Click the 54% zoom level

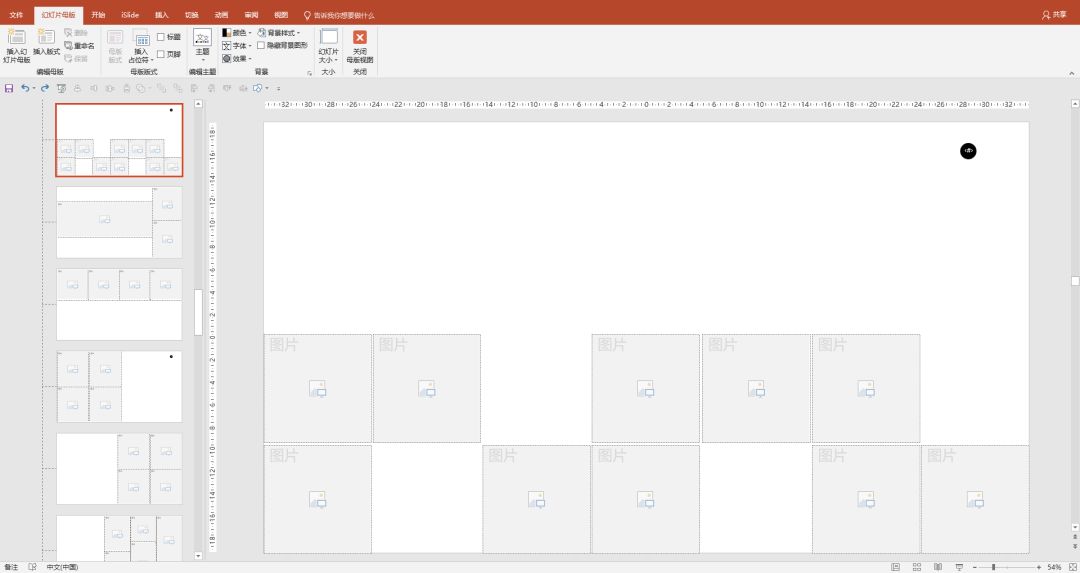click(1054, 567)
